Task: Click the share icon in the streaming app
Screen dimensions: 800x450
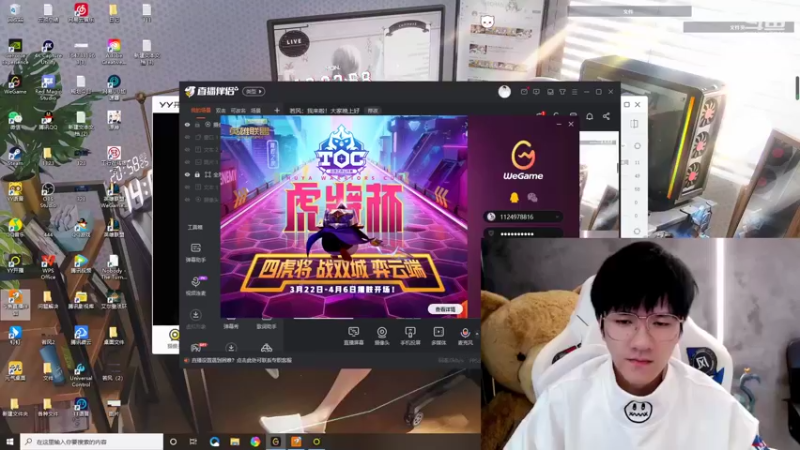Action: pyautogui.click(x=606, y=116)
